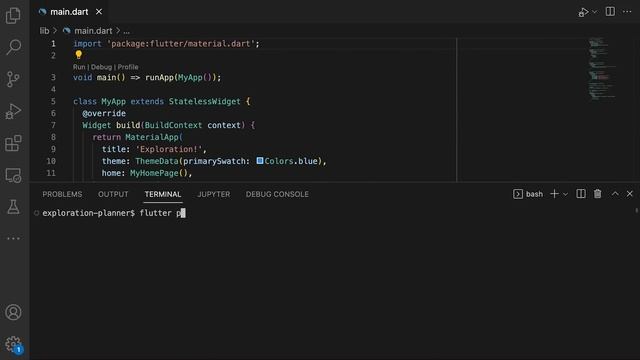Click 'StatelessWidget' on line 5
The height and width of the screenshot is (360, 640).
(x=204, y=101)
